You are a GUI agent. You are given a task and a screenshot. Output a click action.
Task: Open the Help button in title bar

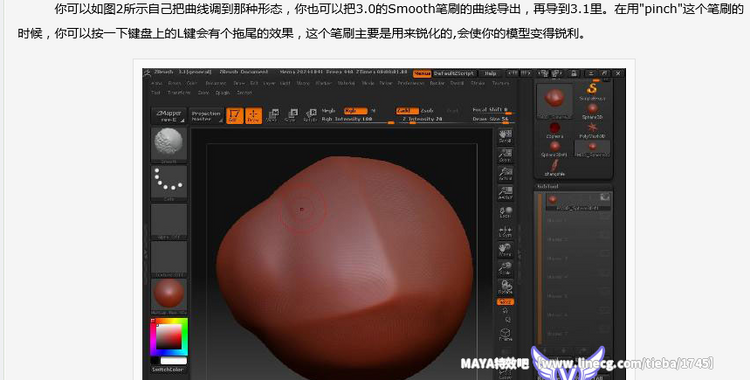490,73
